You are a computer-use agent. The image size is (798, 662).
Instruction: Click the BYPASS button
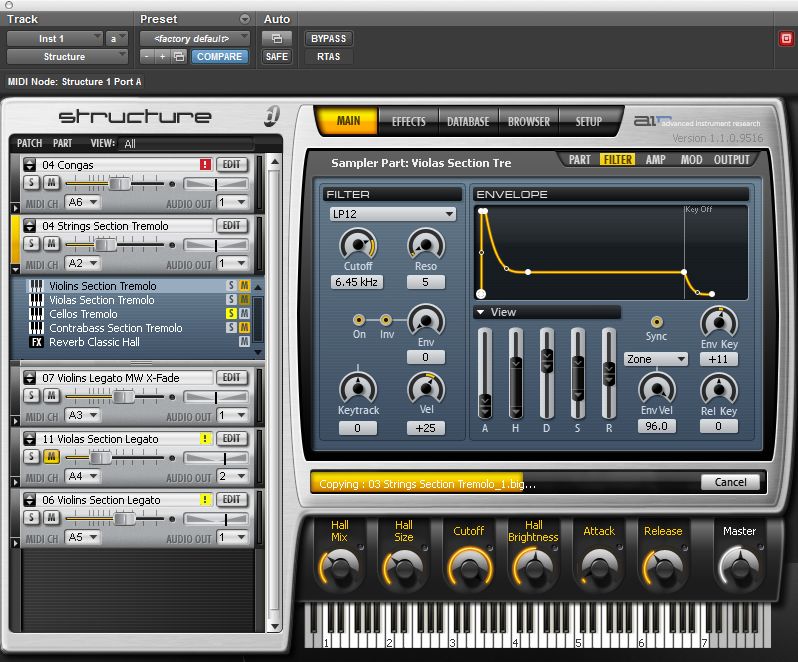pyautogui.click(x=328, y=39)
